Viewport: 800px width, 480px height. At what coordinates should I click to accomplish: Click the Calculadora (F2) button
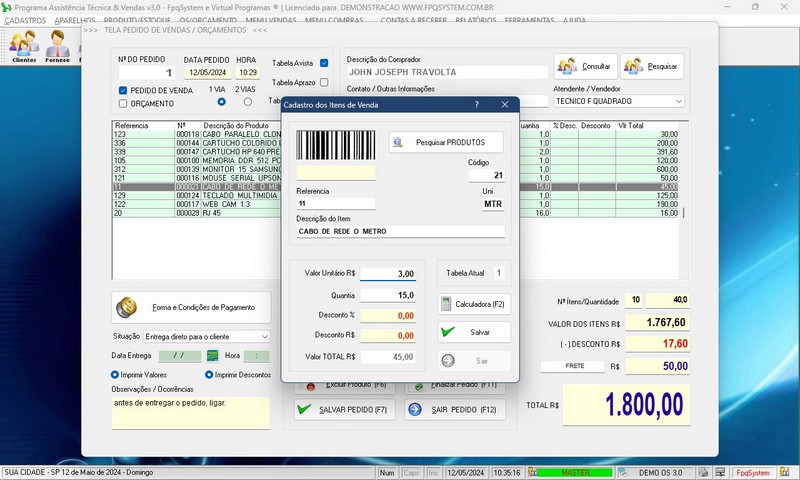[474, 304]
